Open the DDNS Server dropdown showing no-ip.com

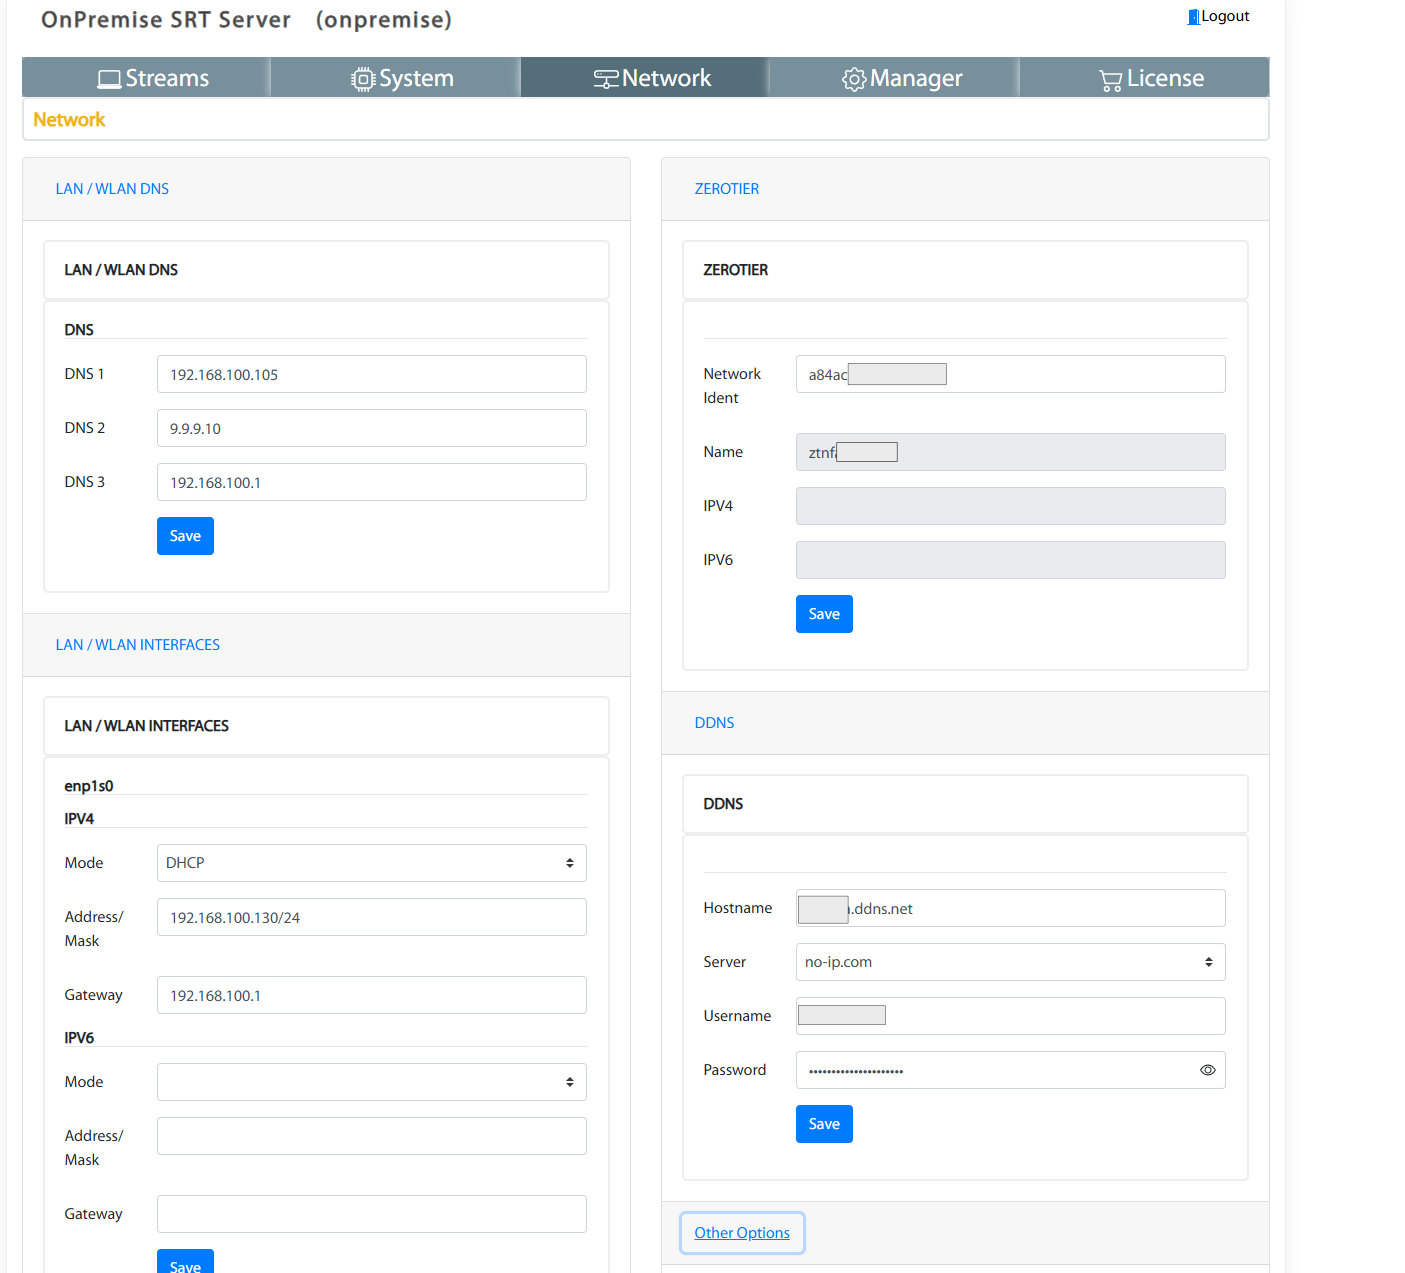(1010, 961)
